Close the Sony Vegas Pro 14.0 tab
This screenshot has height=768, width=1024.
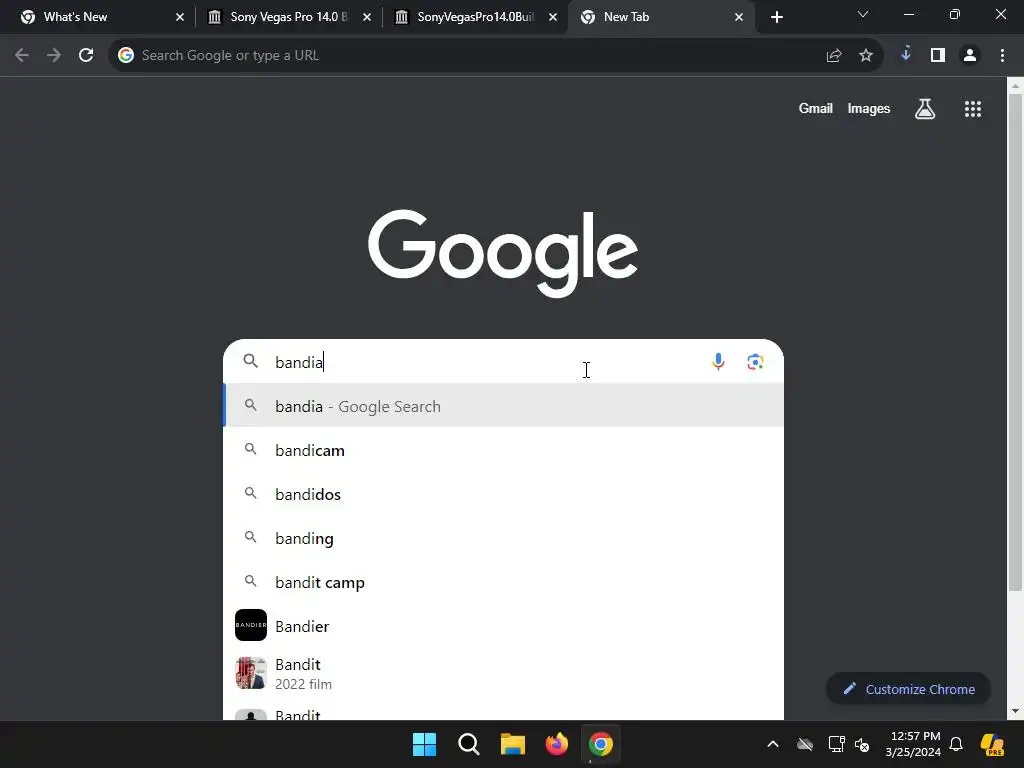367,17
